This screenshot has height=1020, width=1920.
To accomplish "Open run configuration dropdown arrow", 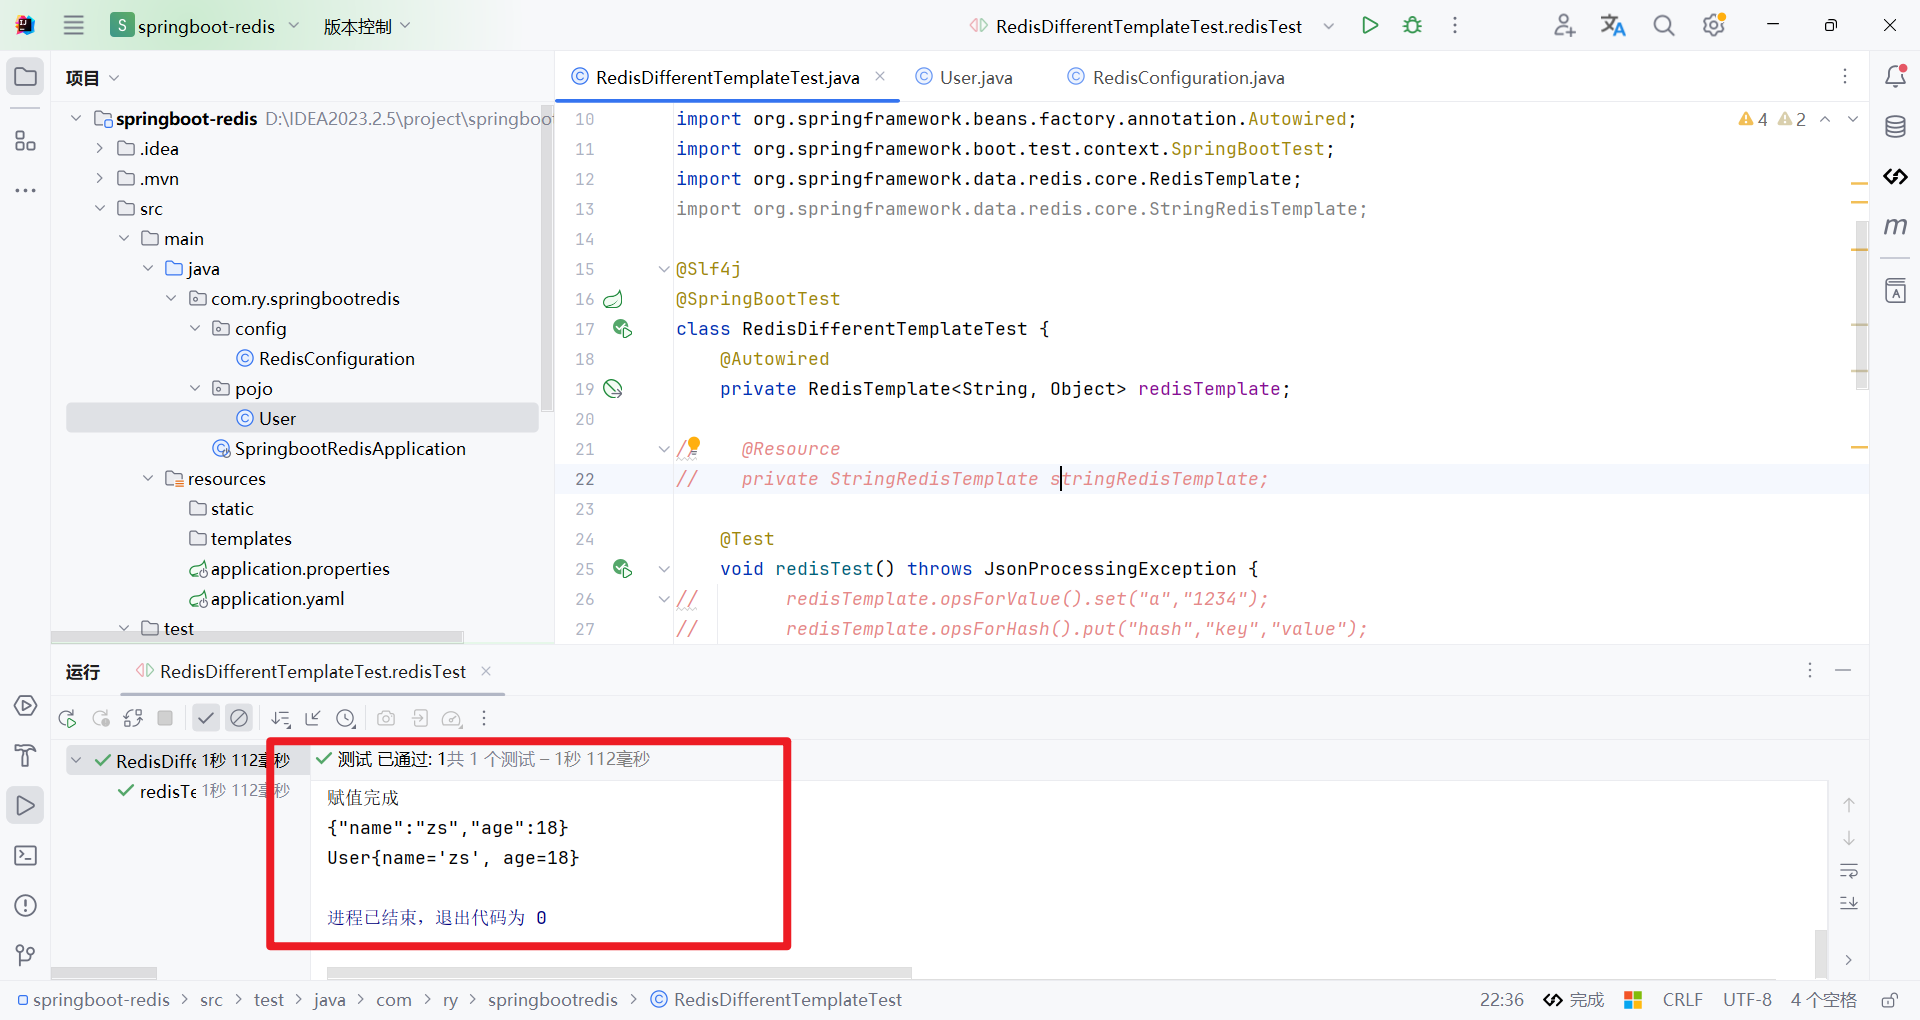I will (x=1328, y=26).
